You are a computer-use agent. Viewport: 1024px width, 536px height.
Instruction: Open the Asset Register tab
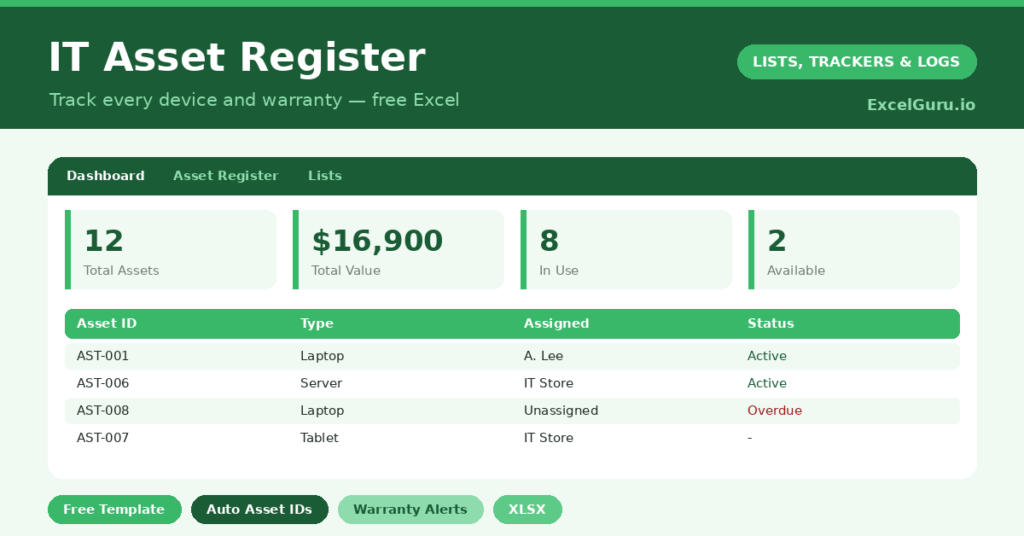pyautogui.click(x=225, y=176)
